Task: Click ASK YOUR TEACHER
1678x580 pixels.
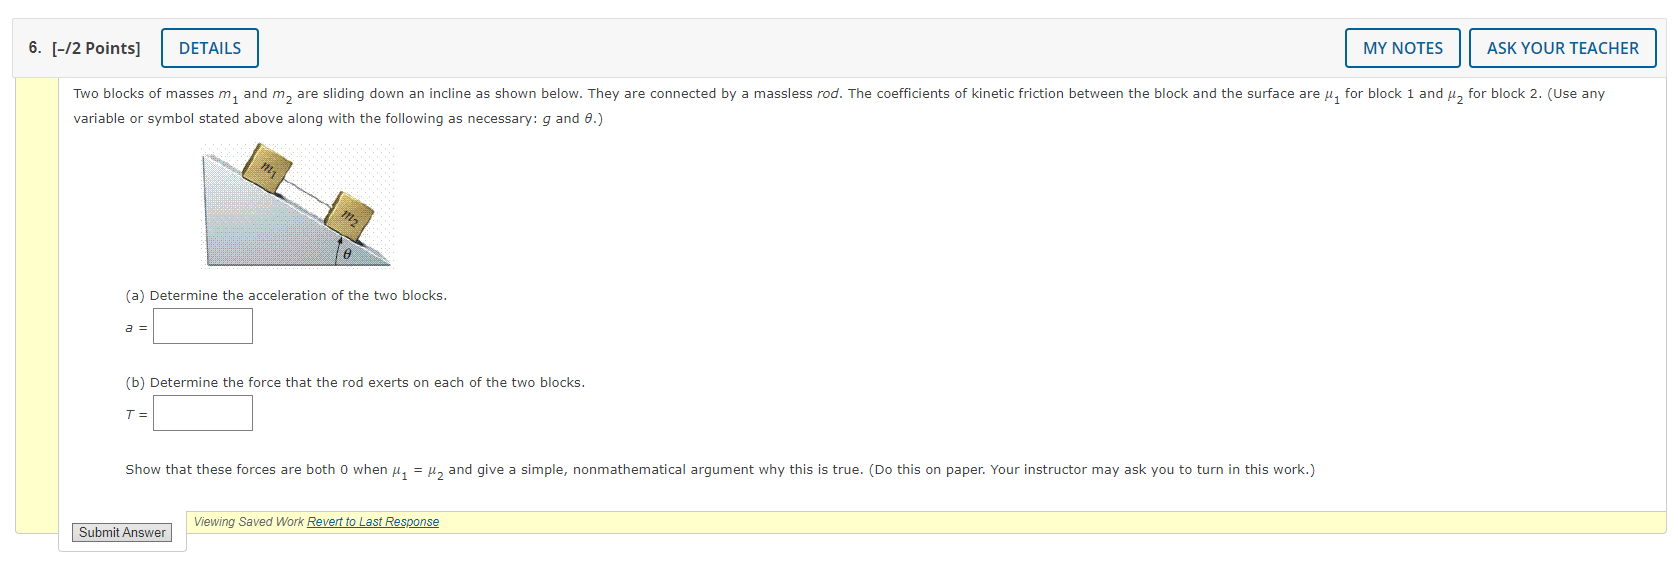Action: (1562, 47)
